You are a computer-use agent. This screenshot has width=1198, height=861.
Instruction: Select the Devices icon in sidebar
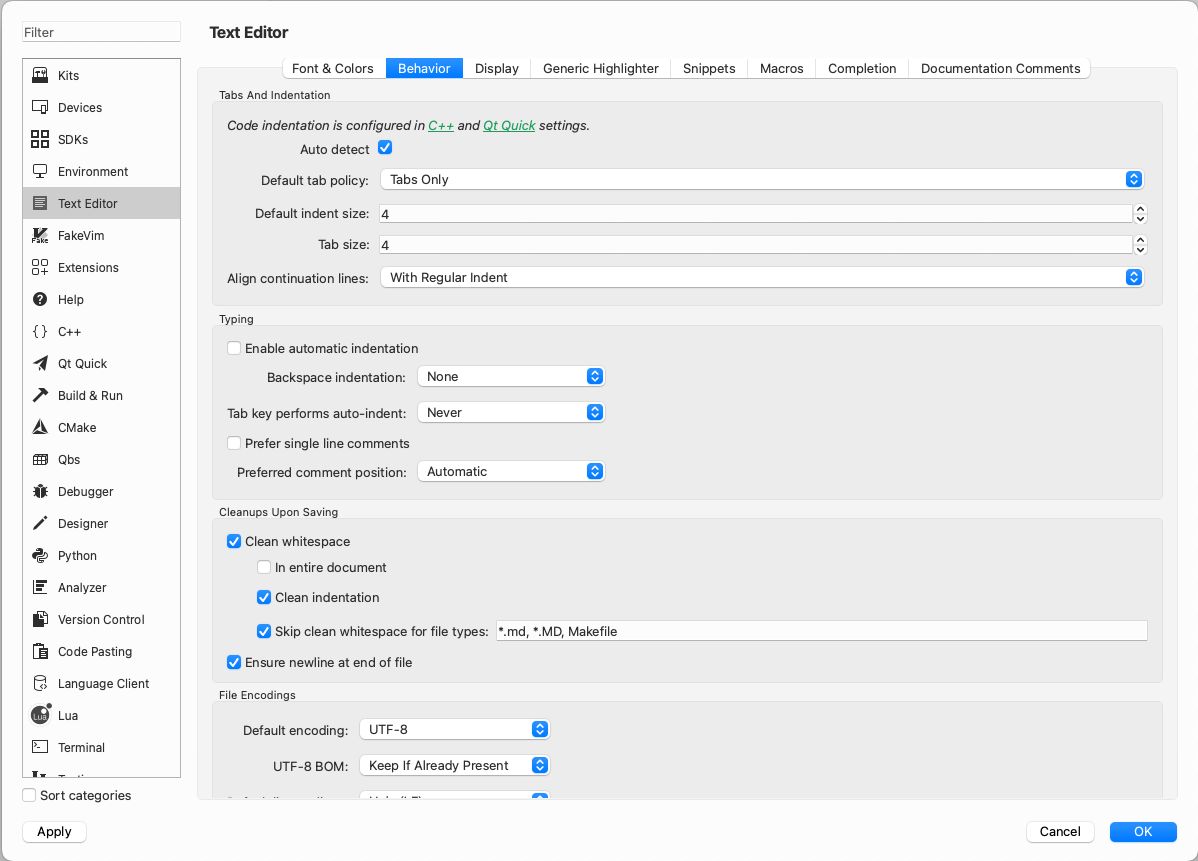tap(40, 107)
